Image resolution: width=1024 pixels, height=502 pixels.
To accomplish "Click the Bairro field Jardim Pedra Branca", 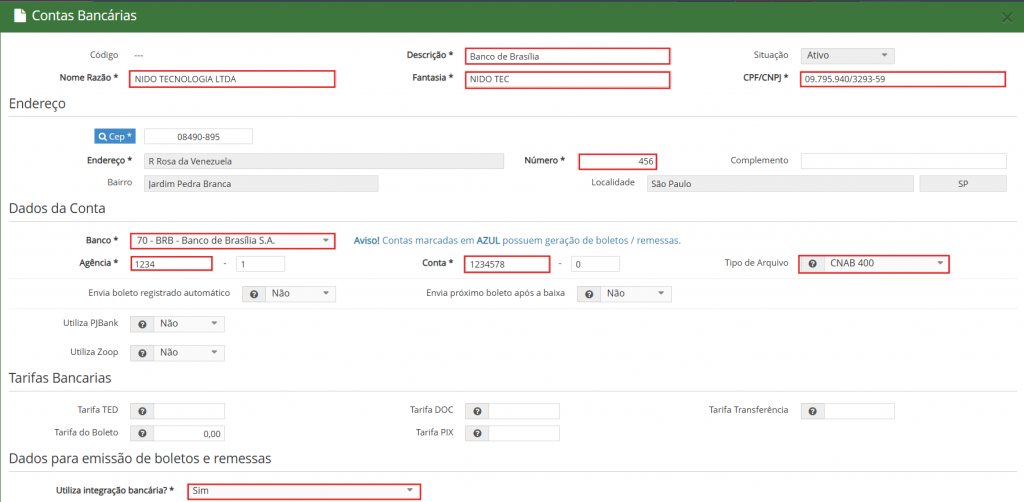I will coord(261,184).
